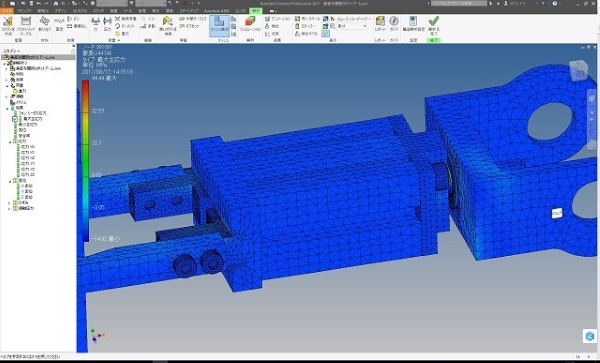
Task: Click the ViewCube in the viewport corner
Action: click(579, 71)
